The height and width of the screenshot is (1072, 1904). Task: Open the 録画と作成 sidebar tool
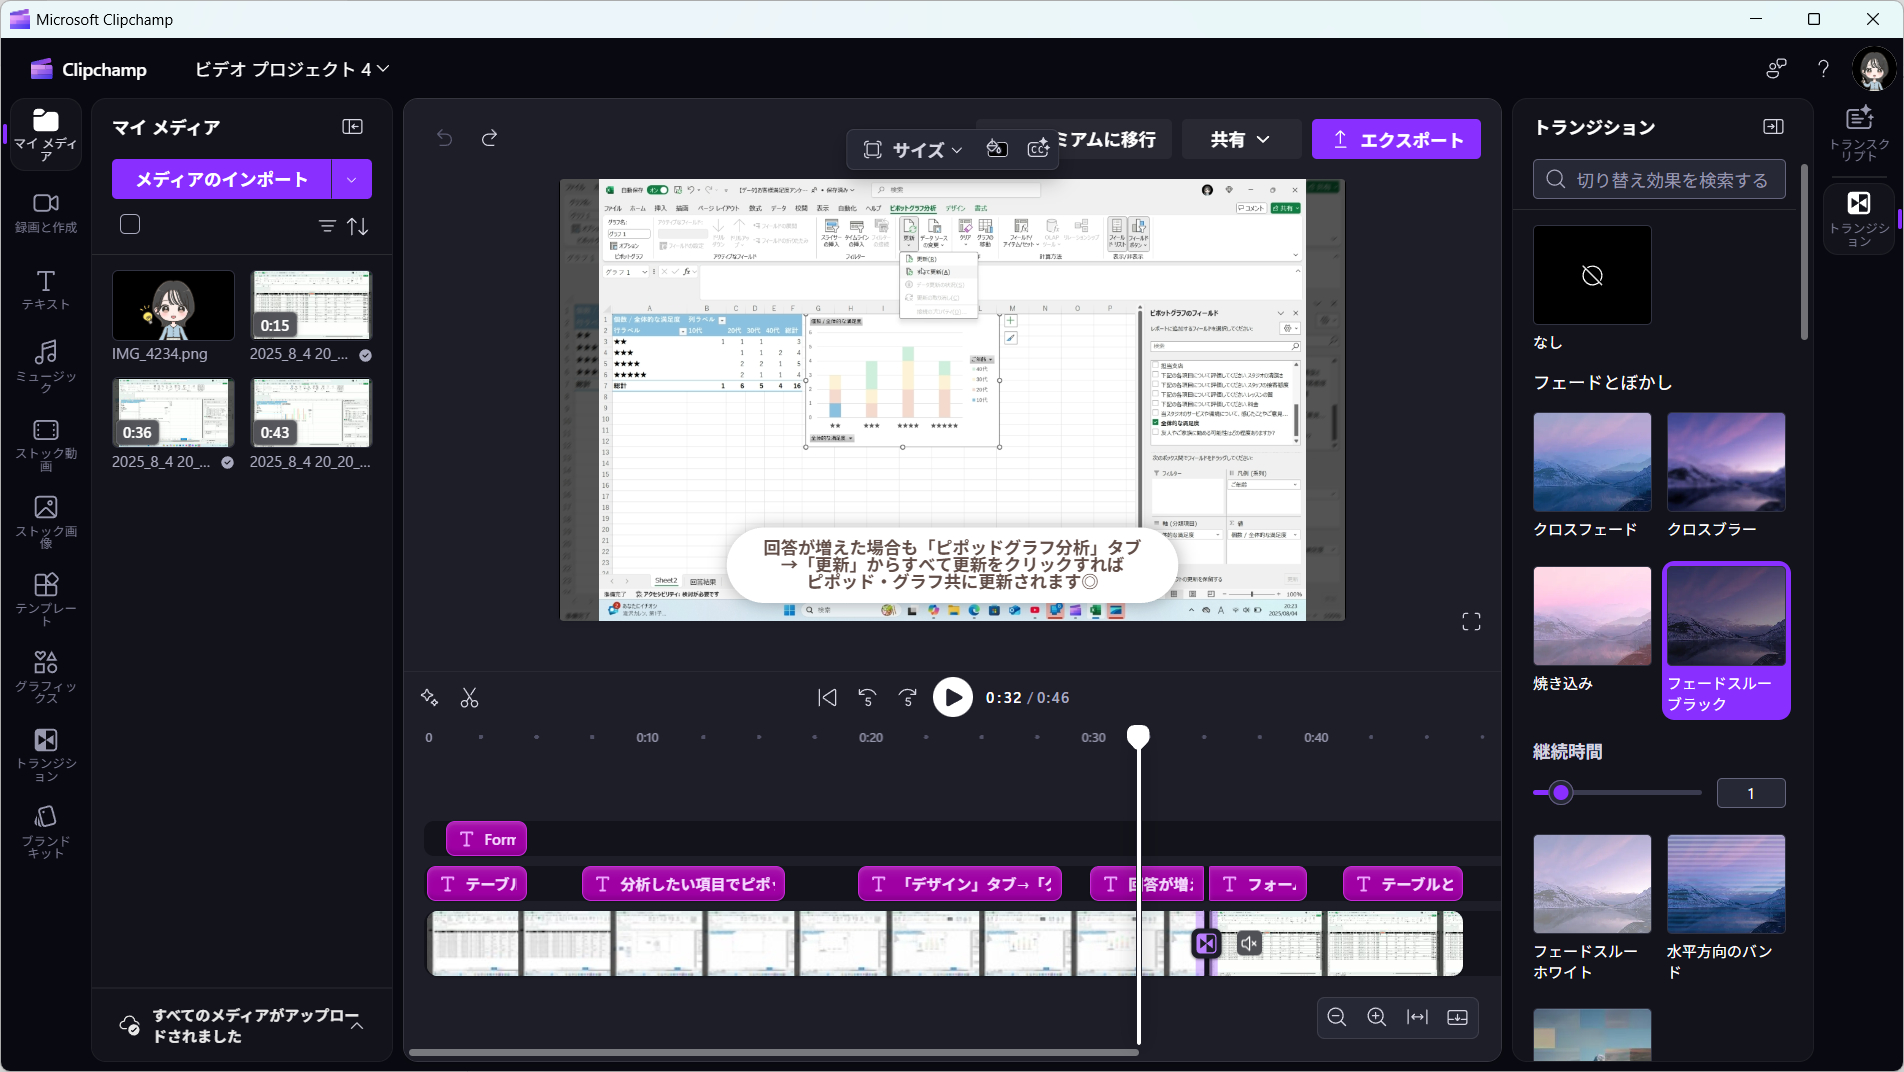pyautogui.click(x=46, y=213)
